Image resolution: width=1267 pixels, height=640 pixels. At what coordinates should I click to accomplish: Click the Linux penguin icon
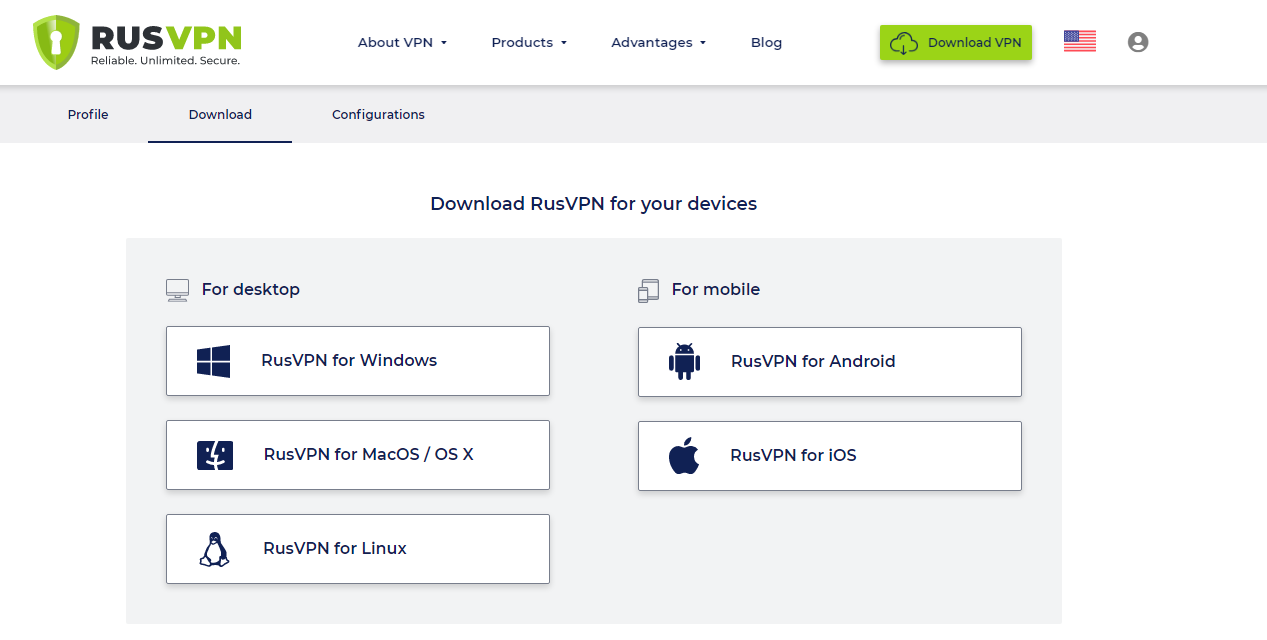(213, 547)
